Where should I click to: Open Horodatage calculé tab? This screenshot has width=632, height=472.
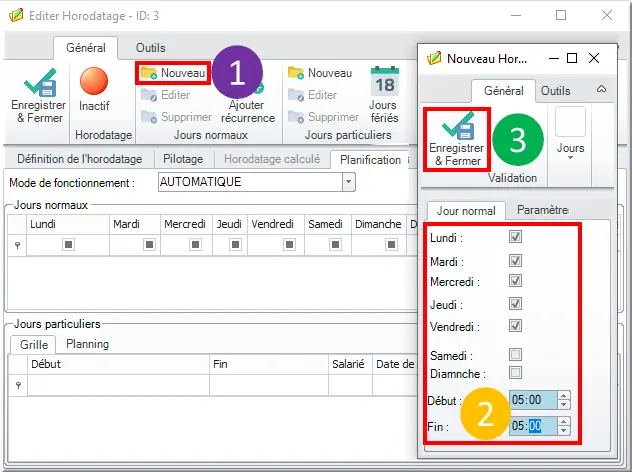tap(272, 159)
